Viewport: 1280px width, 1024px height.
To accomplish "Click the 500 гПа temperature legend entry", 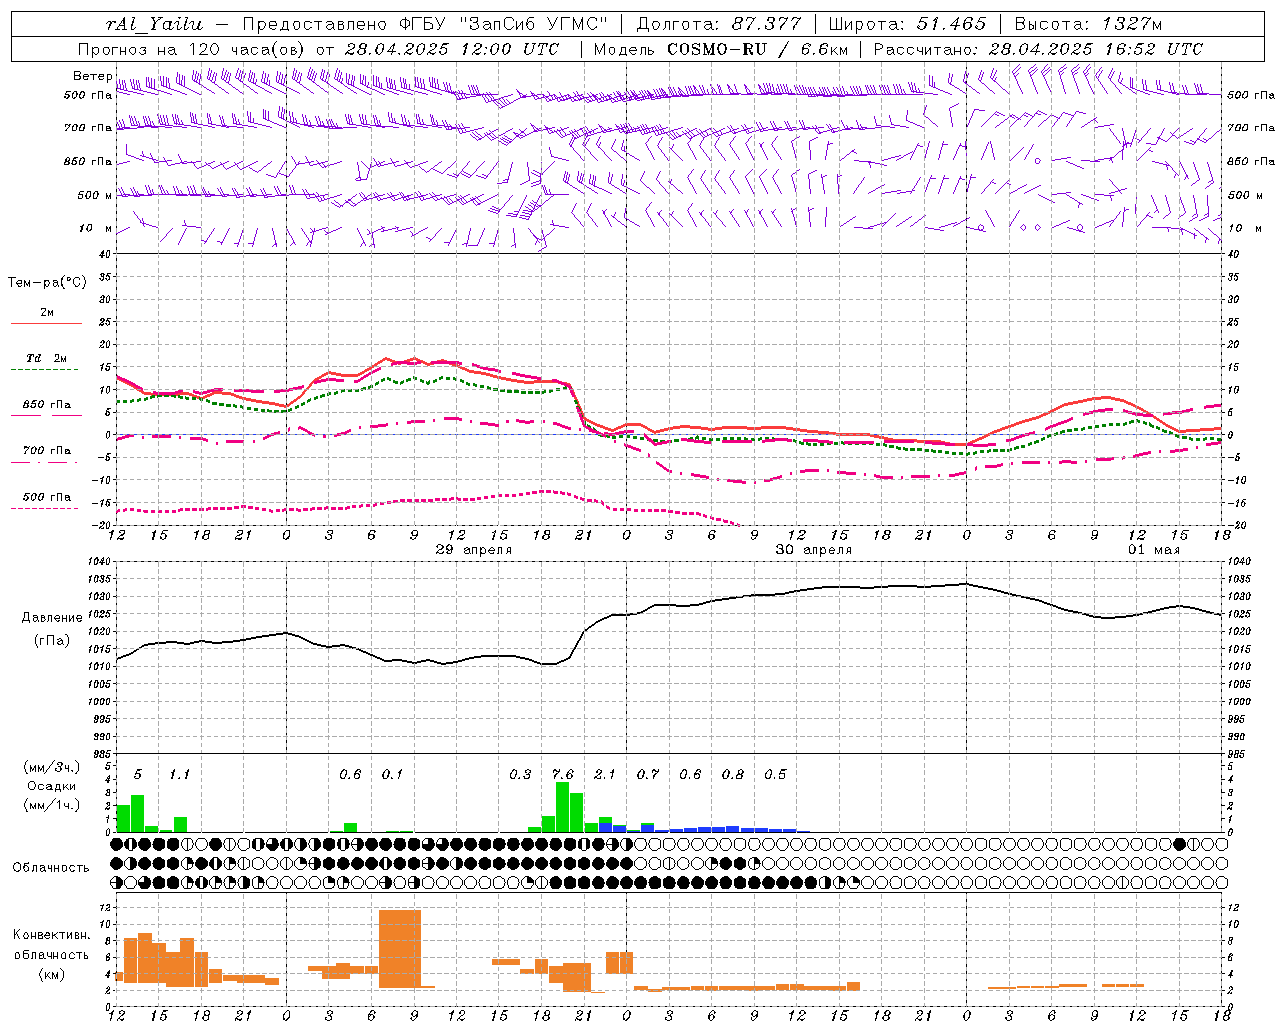I will [47, 497].
